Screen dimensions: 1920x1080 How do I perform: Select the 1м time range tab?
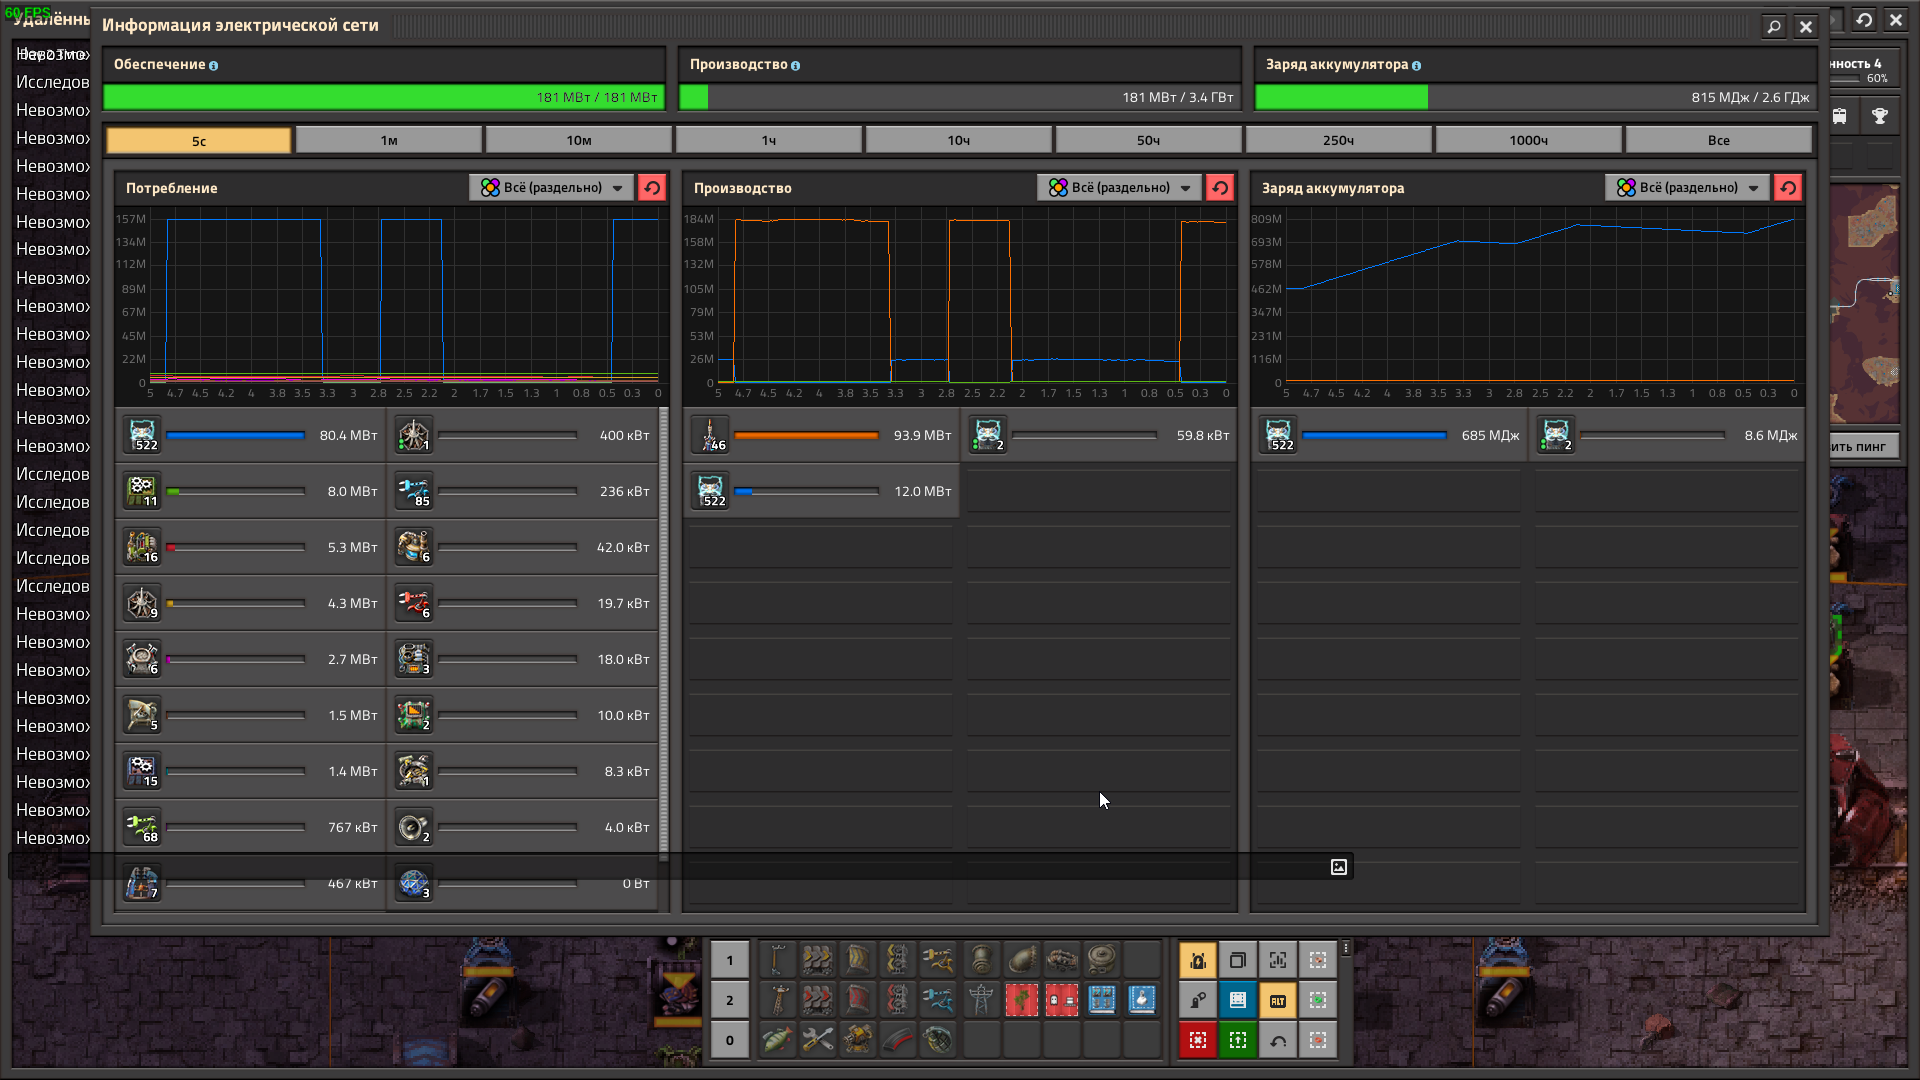[x=389, y=140]
